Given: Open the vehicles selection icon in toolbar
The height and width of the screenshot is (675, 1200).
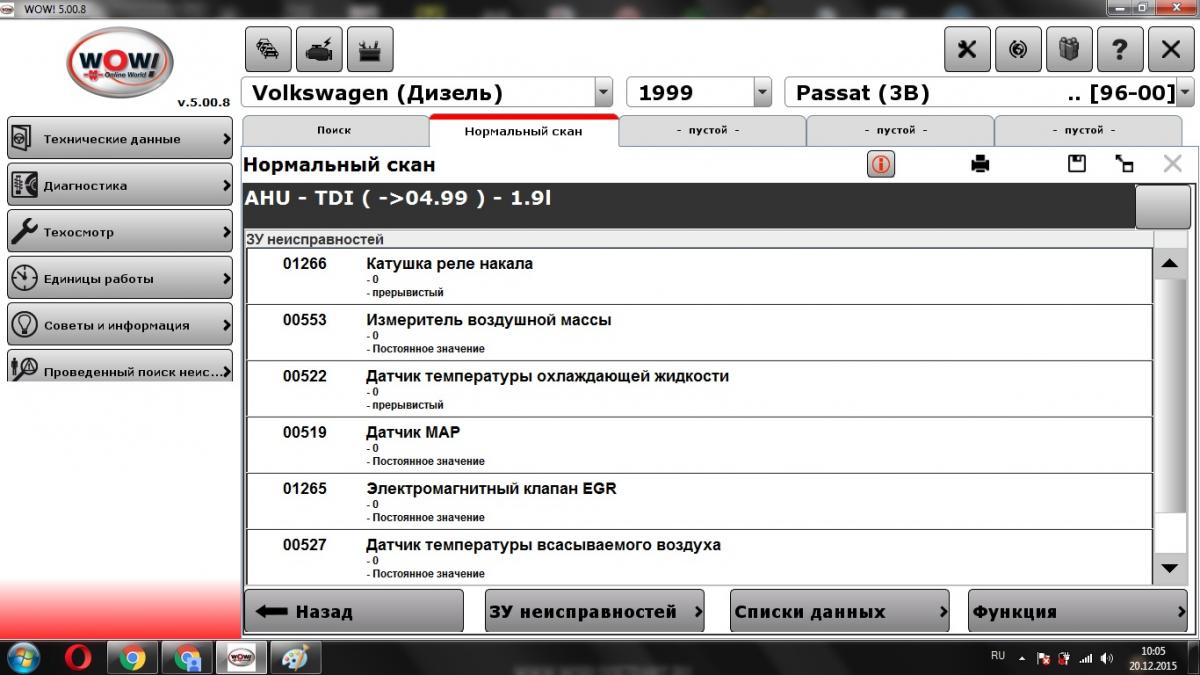Looking at the screenshot, I should 268,49.
